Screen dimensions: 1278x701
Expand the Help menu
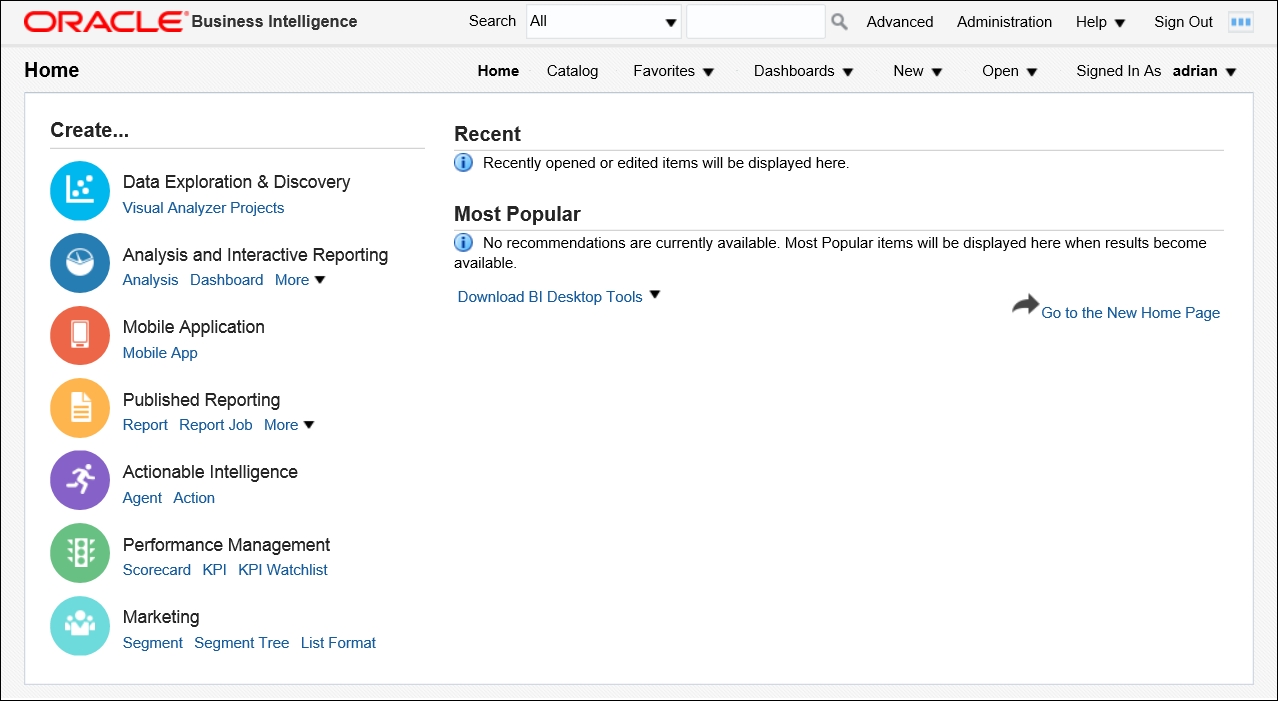(1100, 22)
